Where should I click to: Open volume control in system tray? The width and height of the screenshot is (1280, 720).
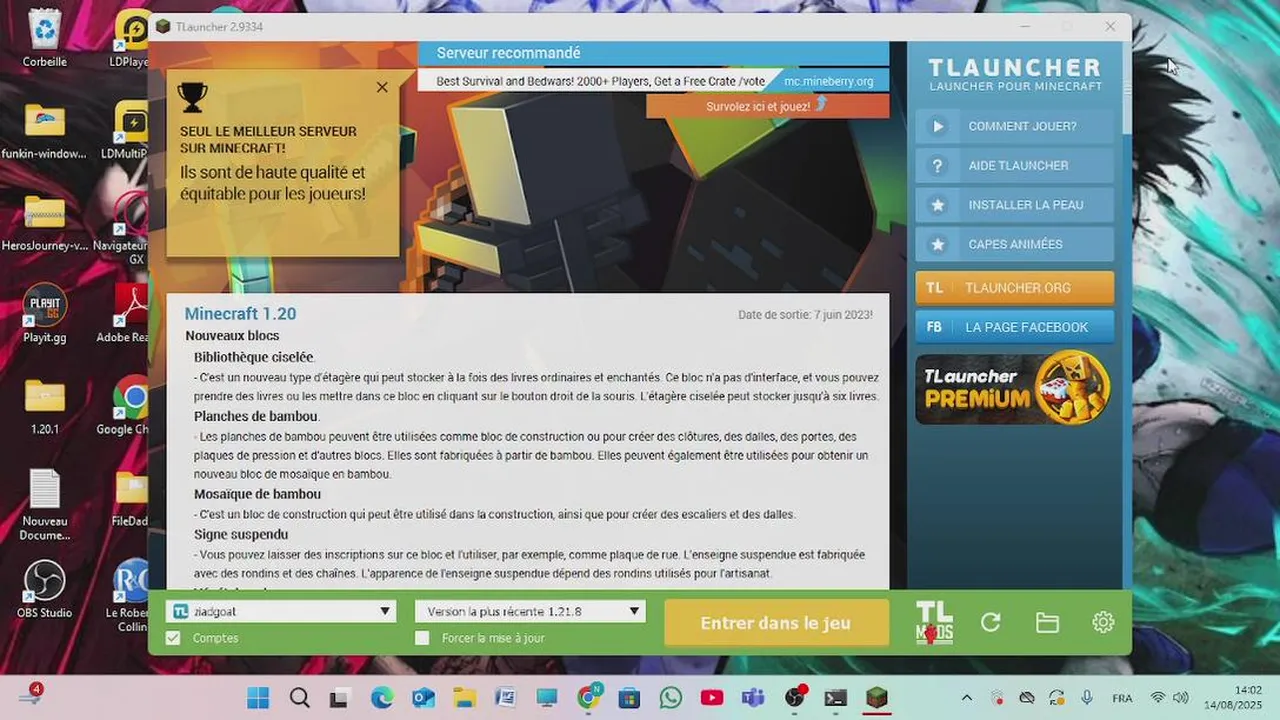[x=1181, y=698]
